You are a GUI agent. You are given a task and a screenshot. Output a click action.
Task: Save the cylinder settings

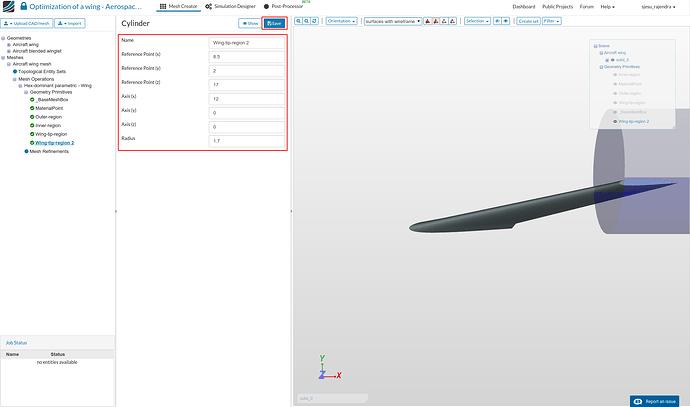click(274, 23)
